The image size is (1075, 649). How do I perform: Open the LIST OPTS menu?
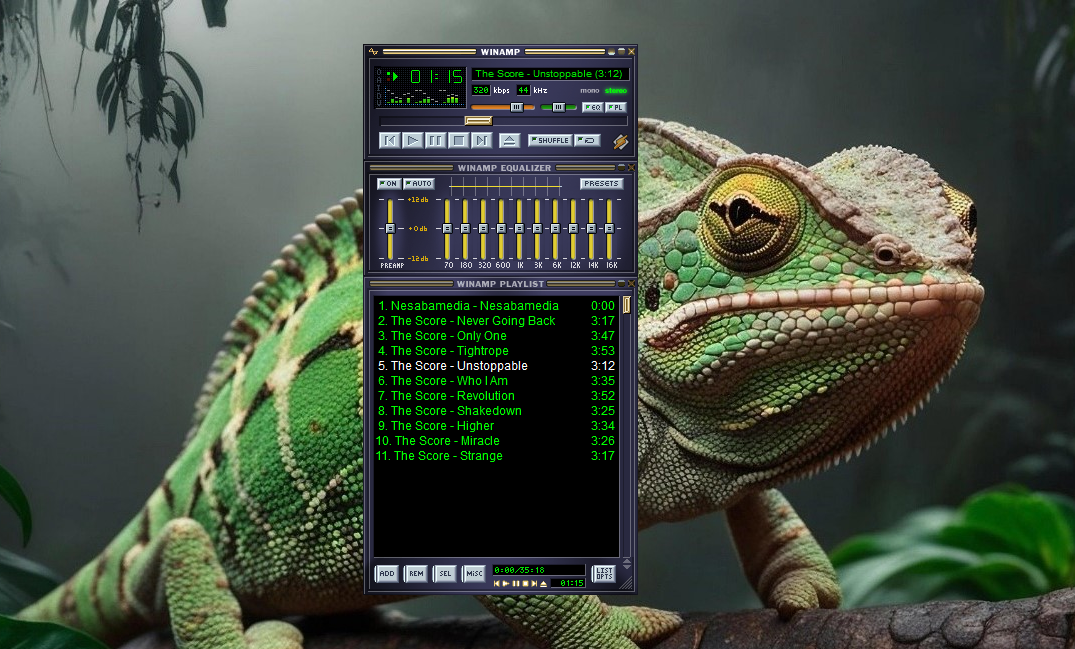coord(604,574)
